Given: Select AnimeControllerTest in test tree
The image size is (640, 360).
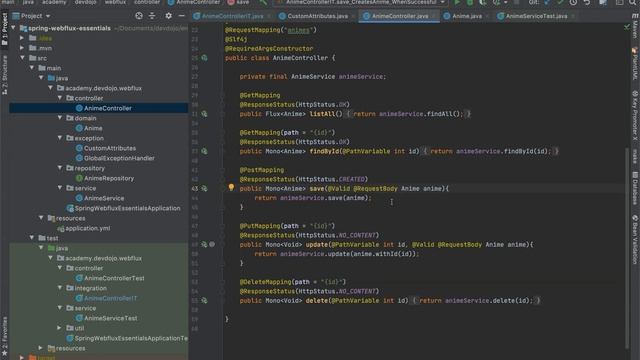Looking at the screenshot, I should pyautogui.click(x=114, y=278).
